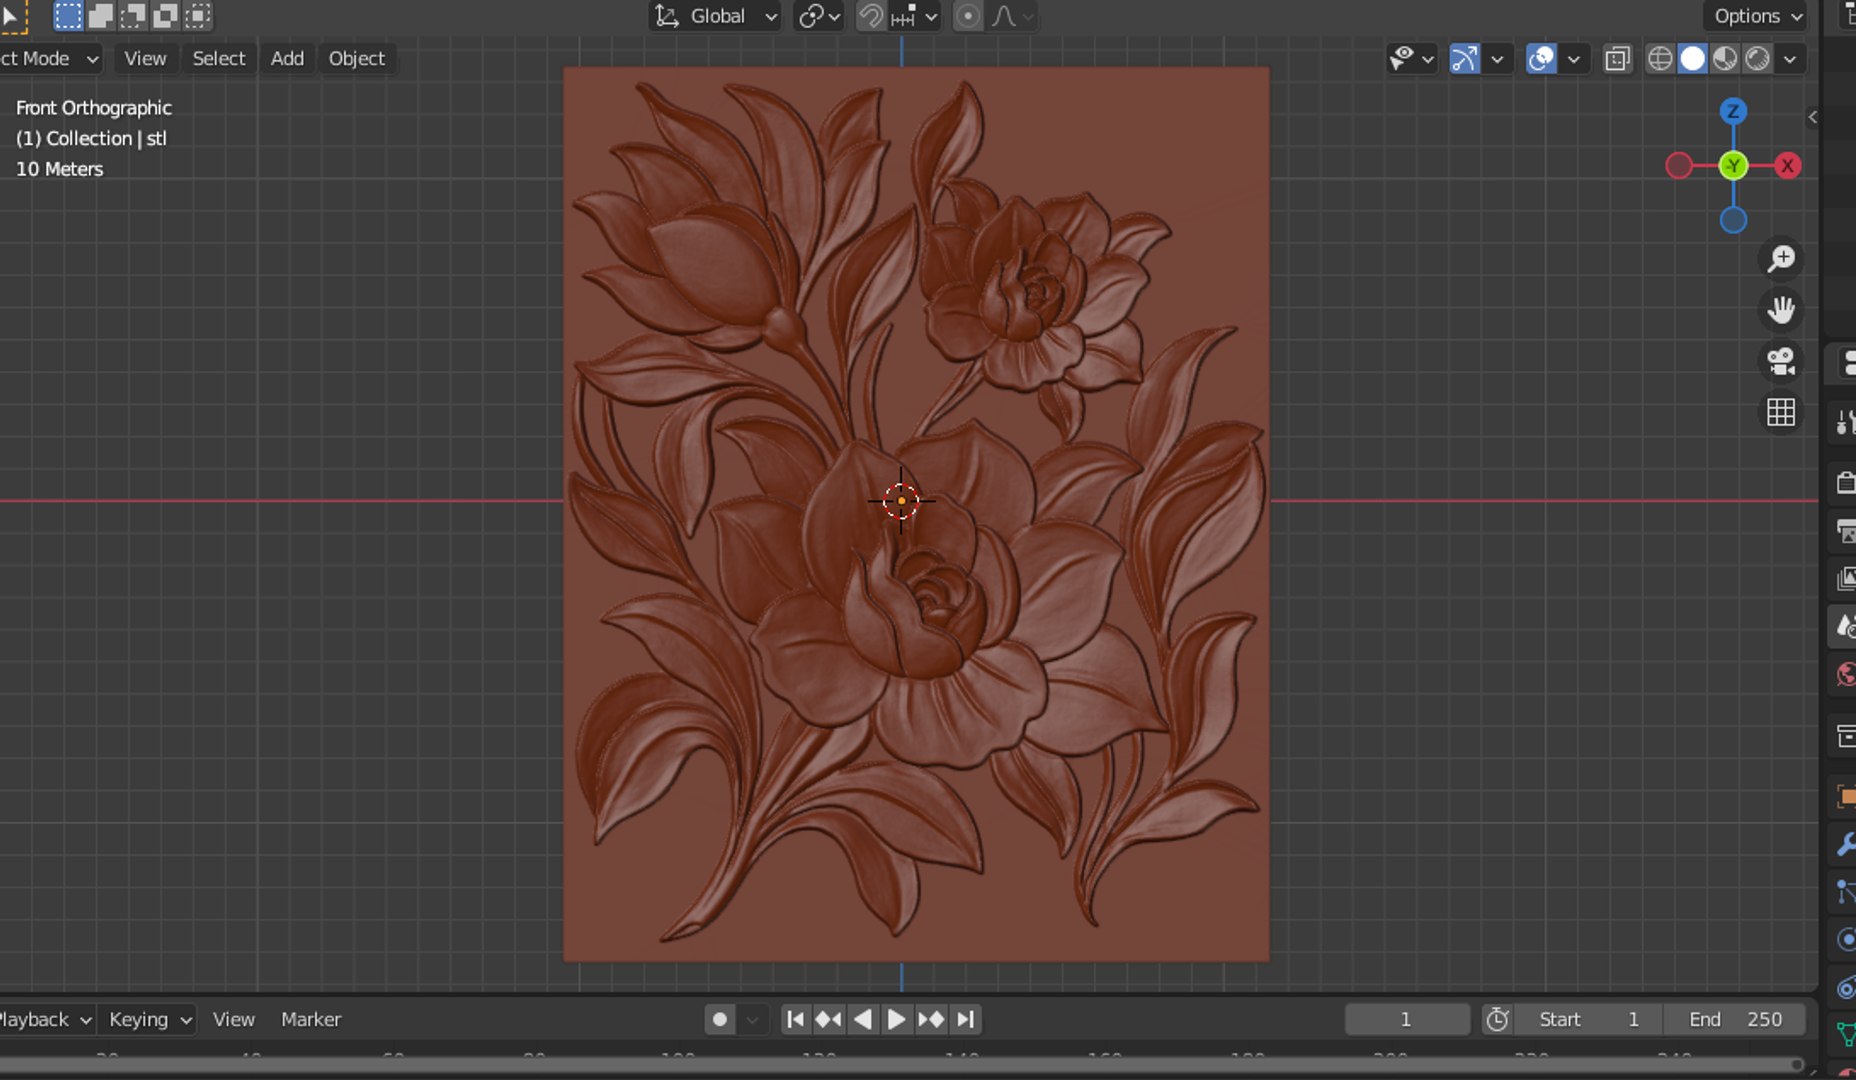The image size is (1856, 1080).
Task: Click the green -Y axis gizmo handle
Action: click(1733, 166)
